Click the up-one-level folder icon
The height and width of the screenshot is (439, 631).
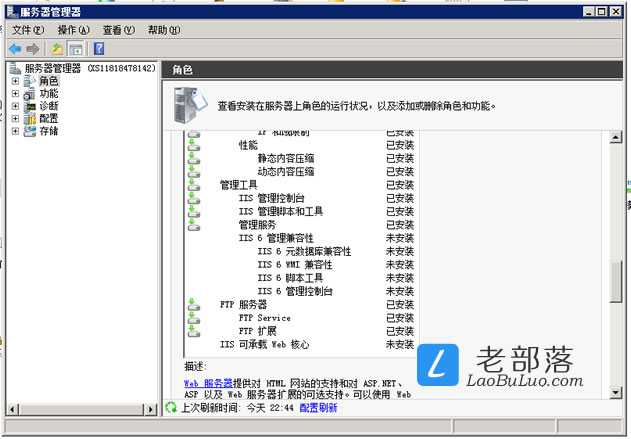(x=58, y=49)
